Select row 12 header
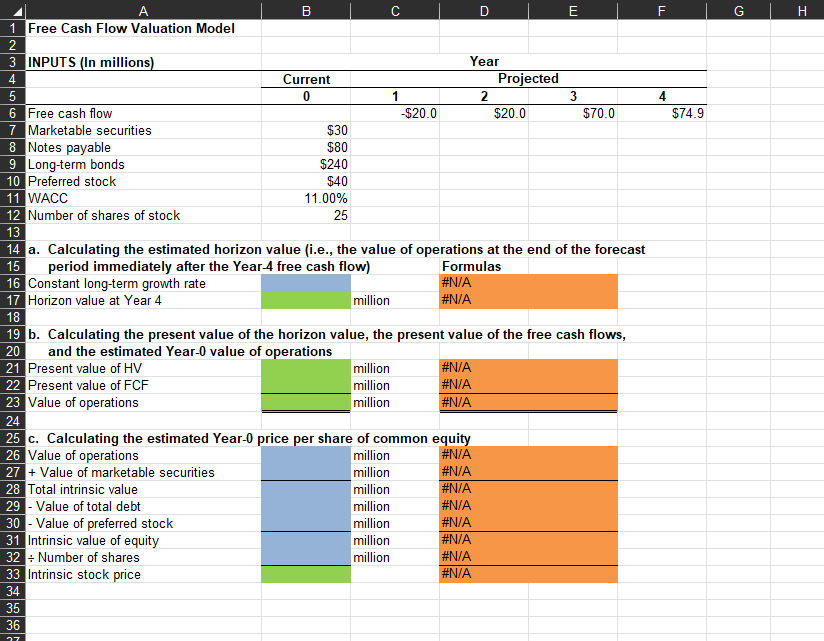Screen dimensions: 824x641 point(11,215)
